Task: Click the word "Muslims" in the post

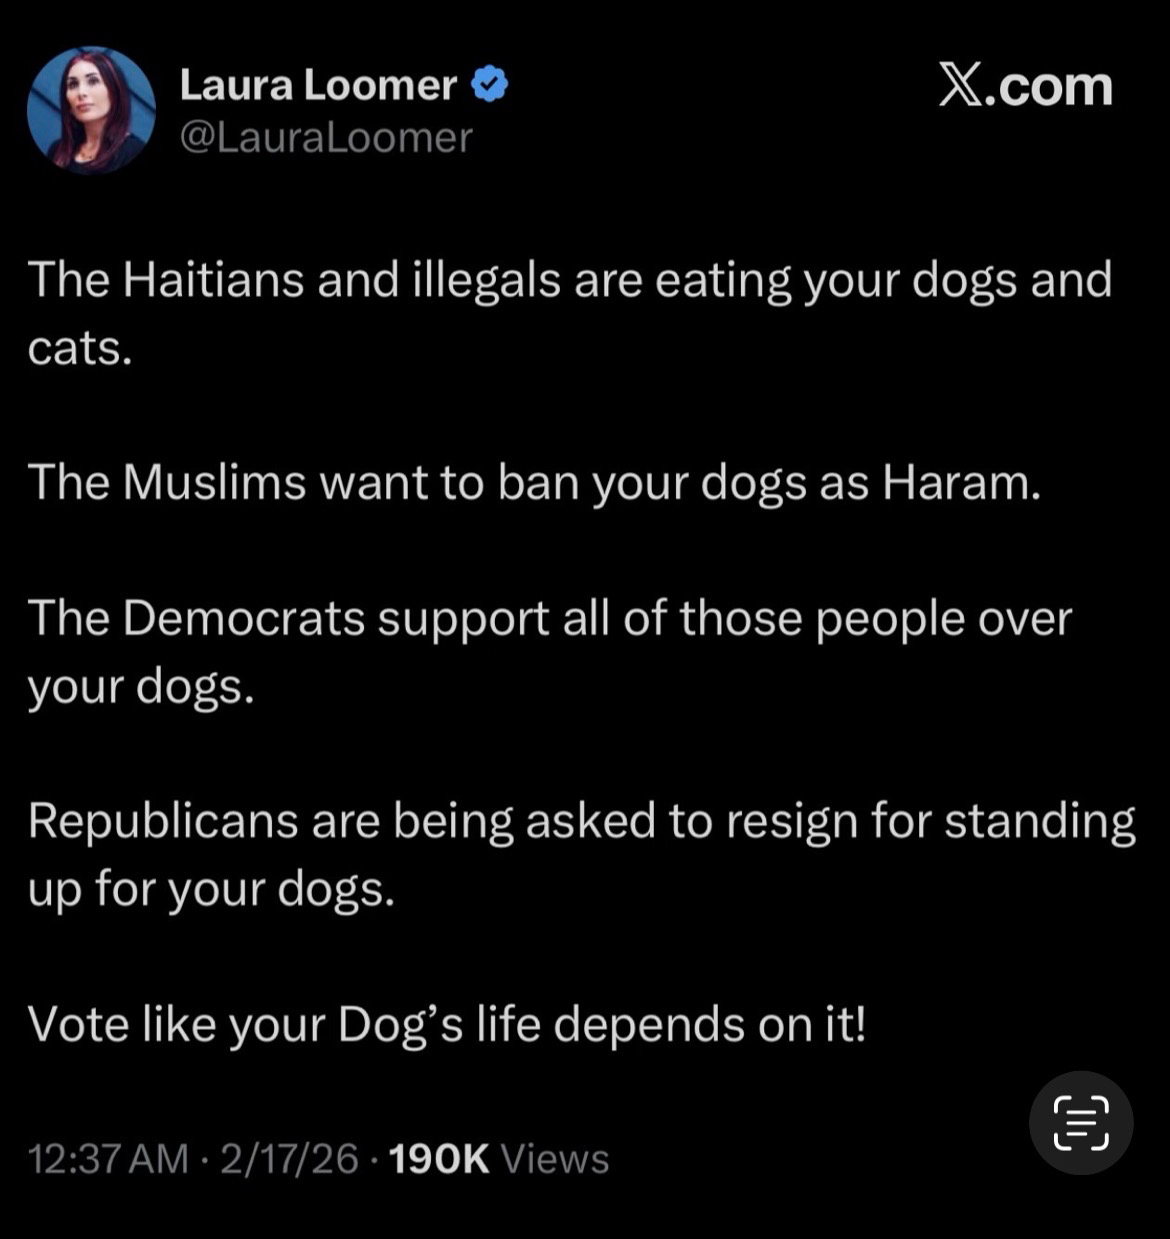Action: 214,482
